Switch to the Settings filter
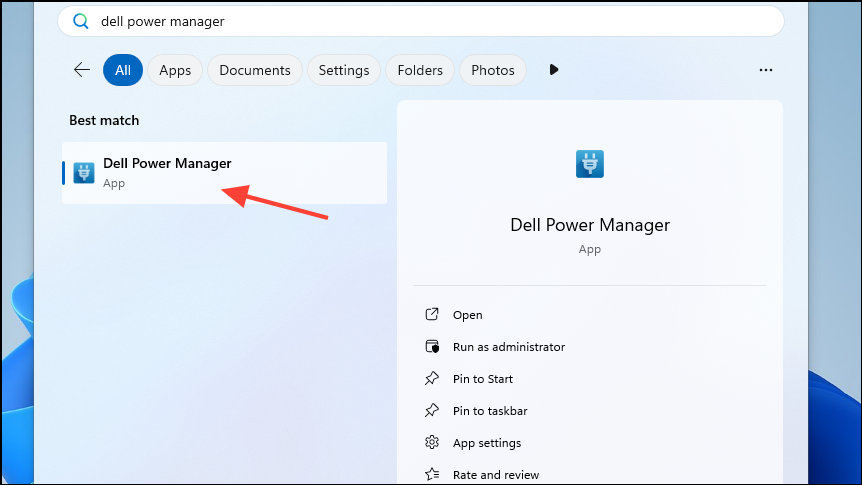 coord(344,70)
